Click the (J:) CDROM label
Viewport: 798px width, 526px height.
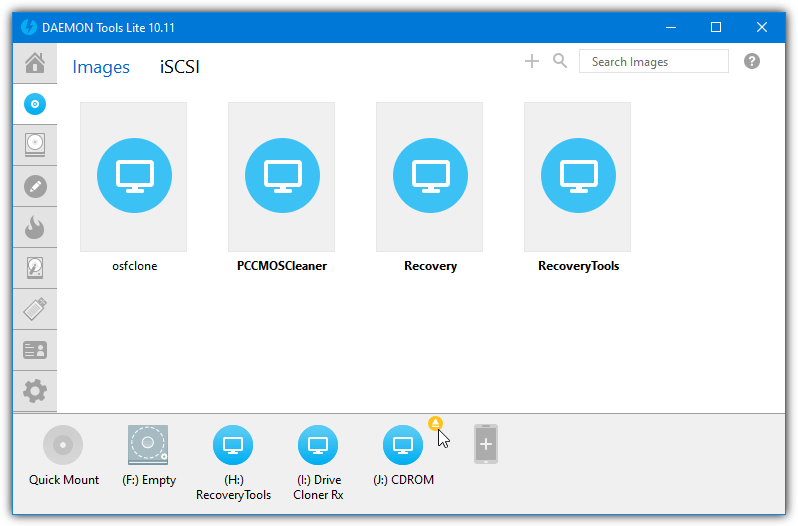(404, 480)
